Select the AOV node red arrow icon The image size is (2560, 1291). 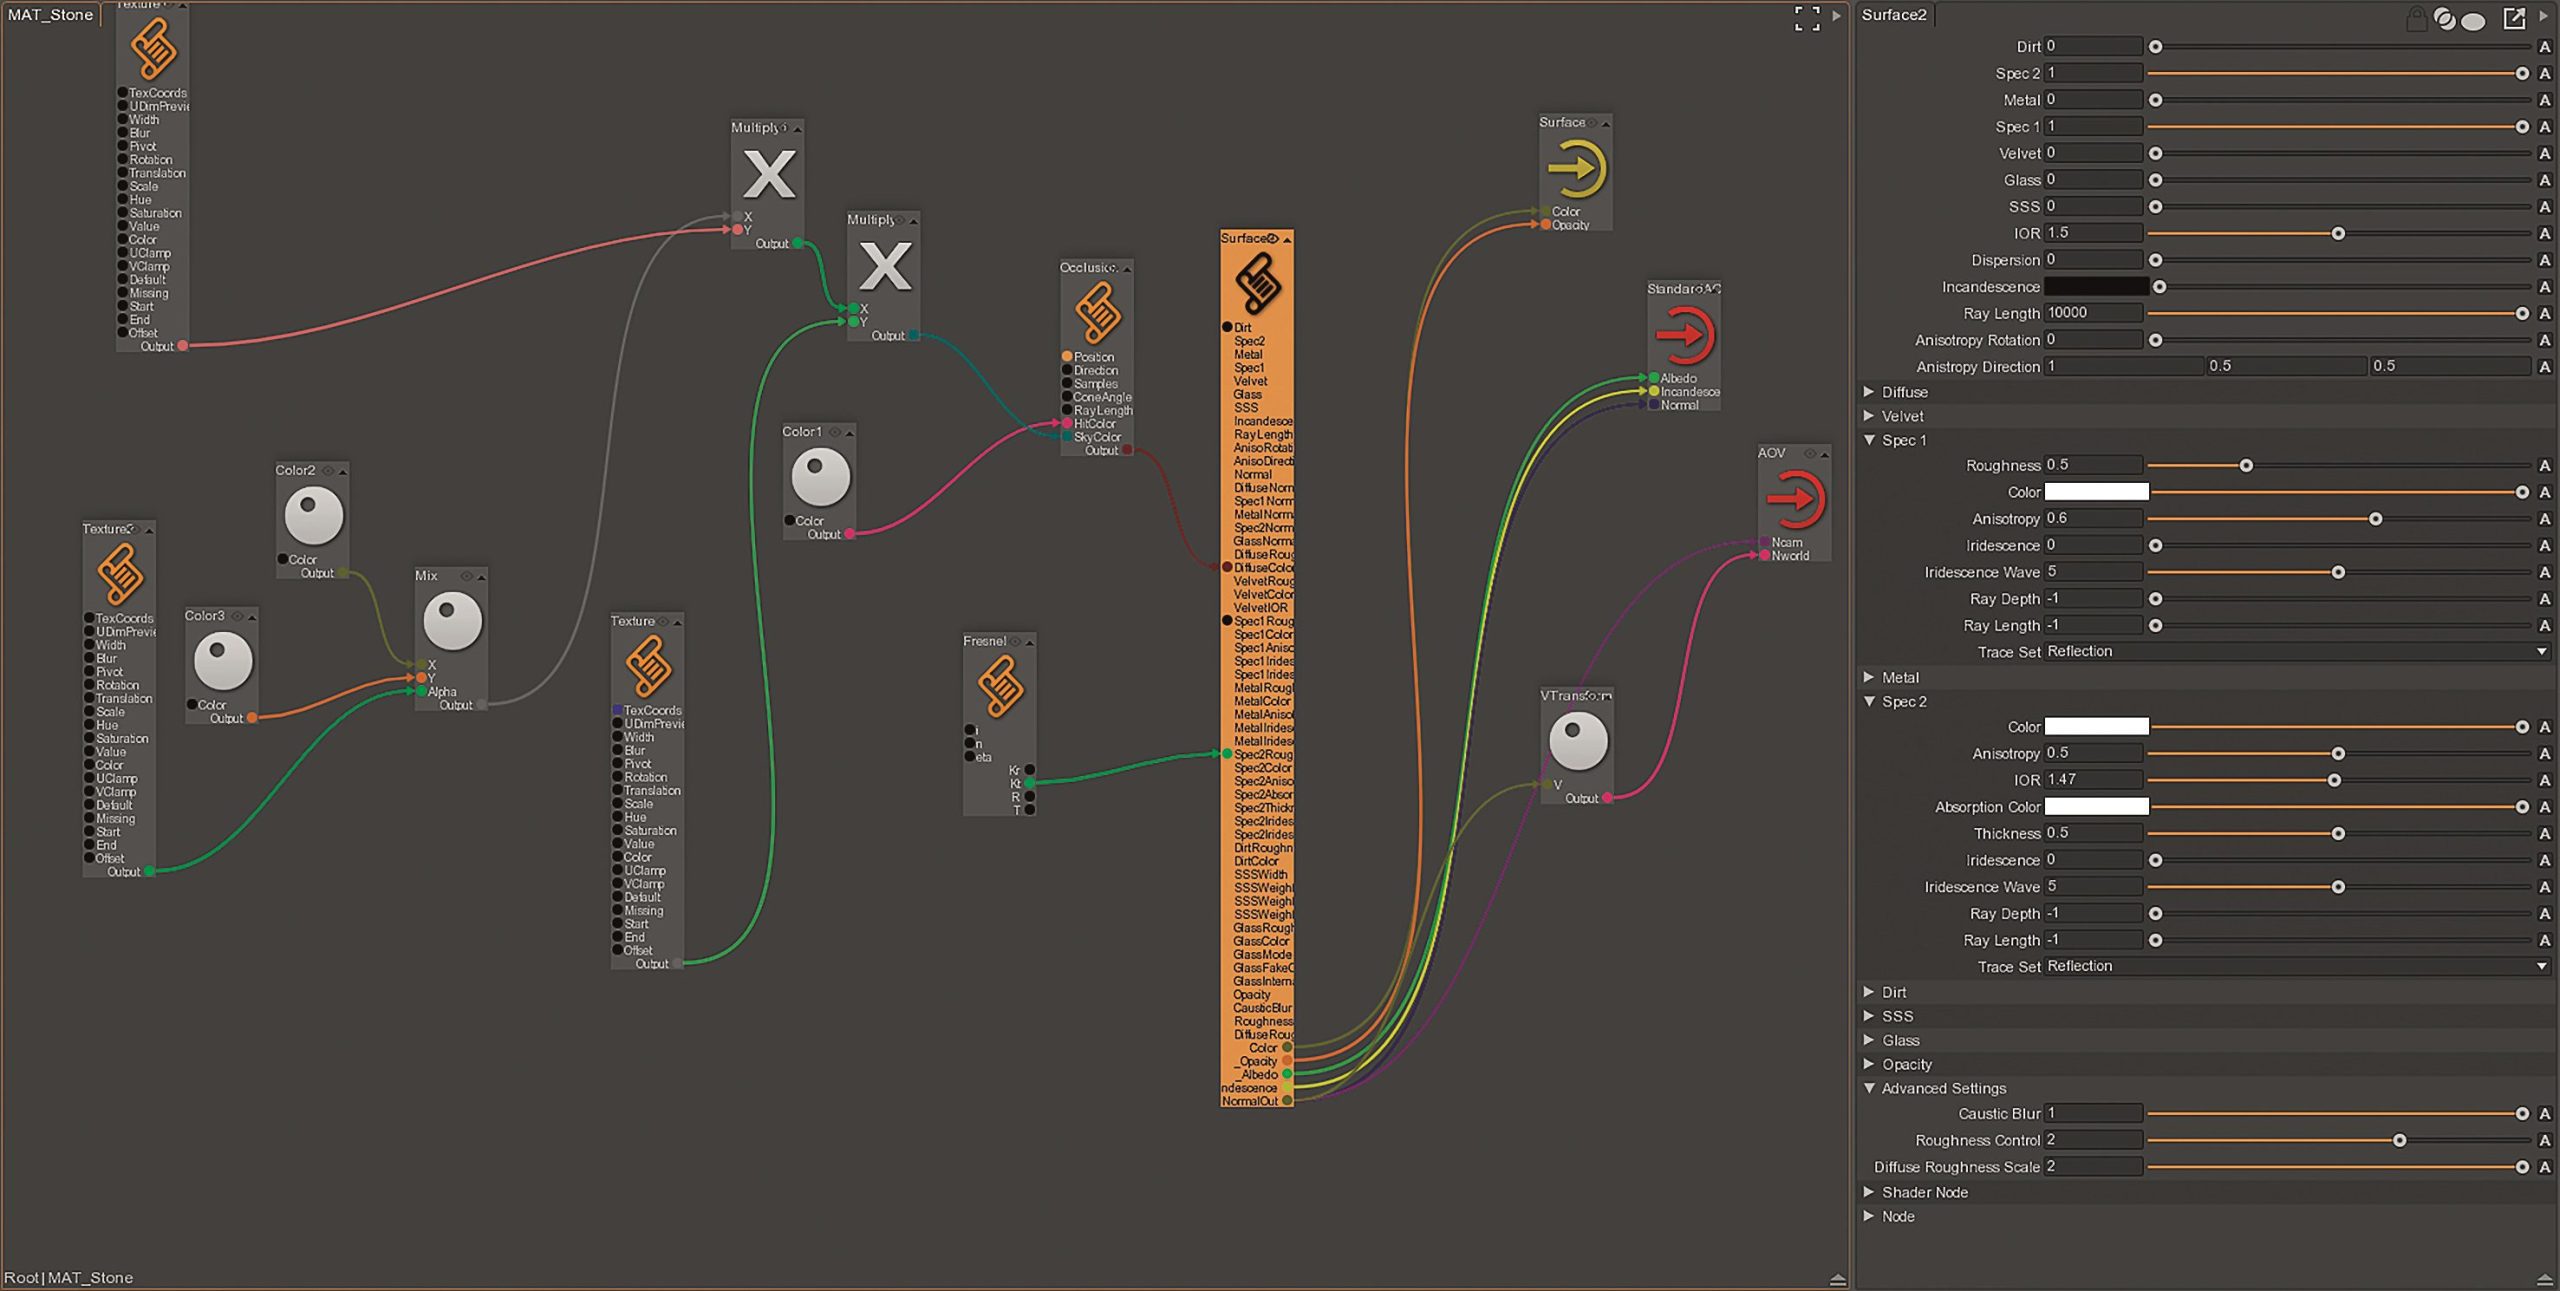pos(1795,499)
